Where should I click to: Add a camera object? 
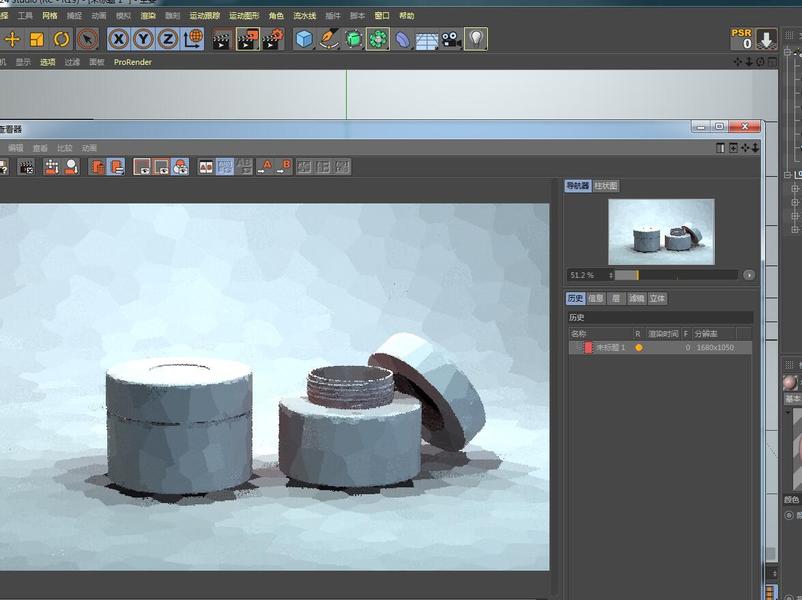coord(451,39)
